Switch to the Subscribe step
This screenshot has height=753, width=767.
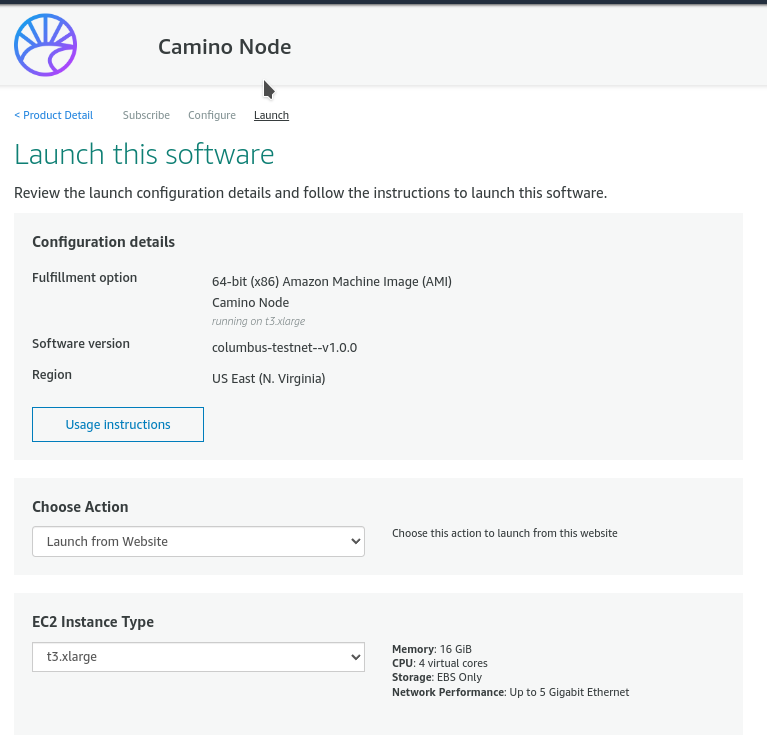click(x=146, y=115)
